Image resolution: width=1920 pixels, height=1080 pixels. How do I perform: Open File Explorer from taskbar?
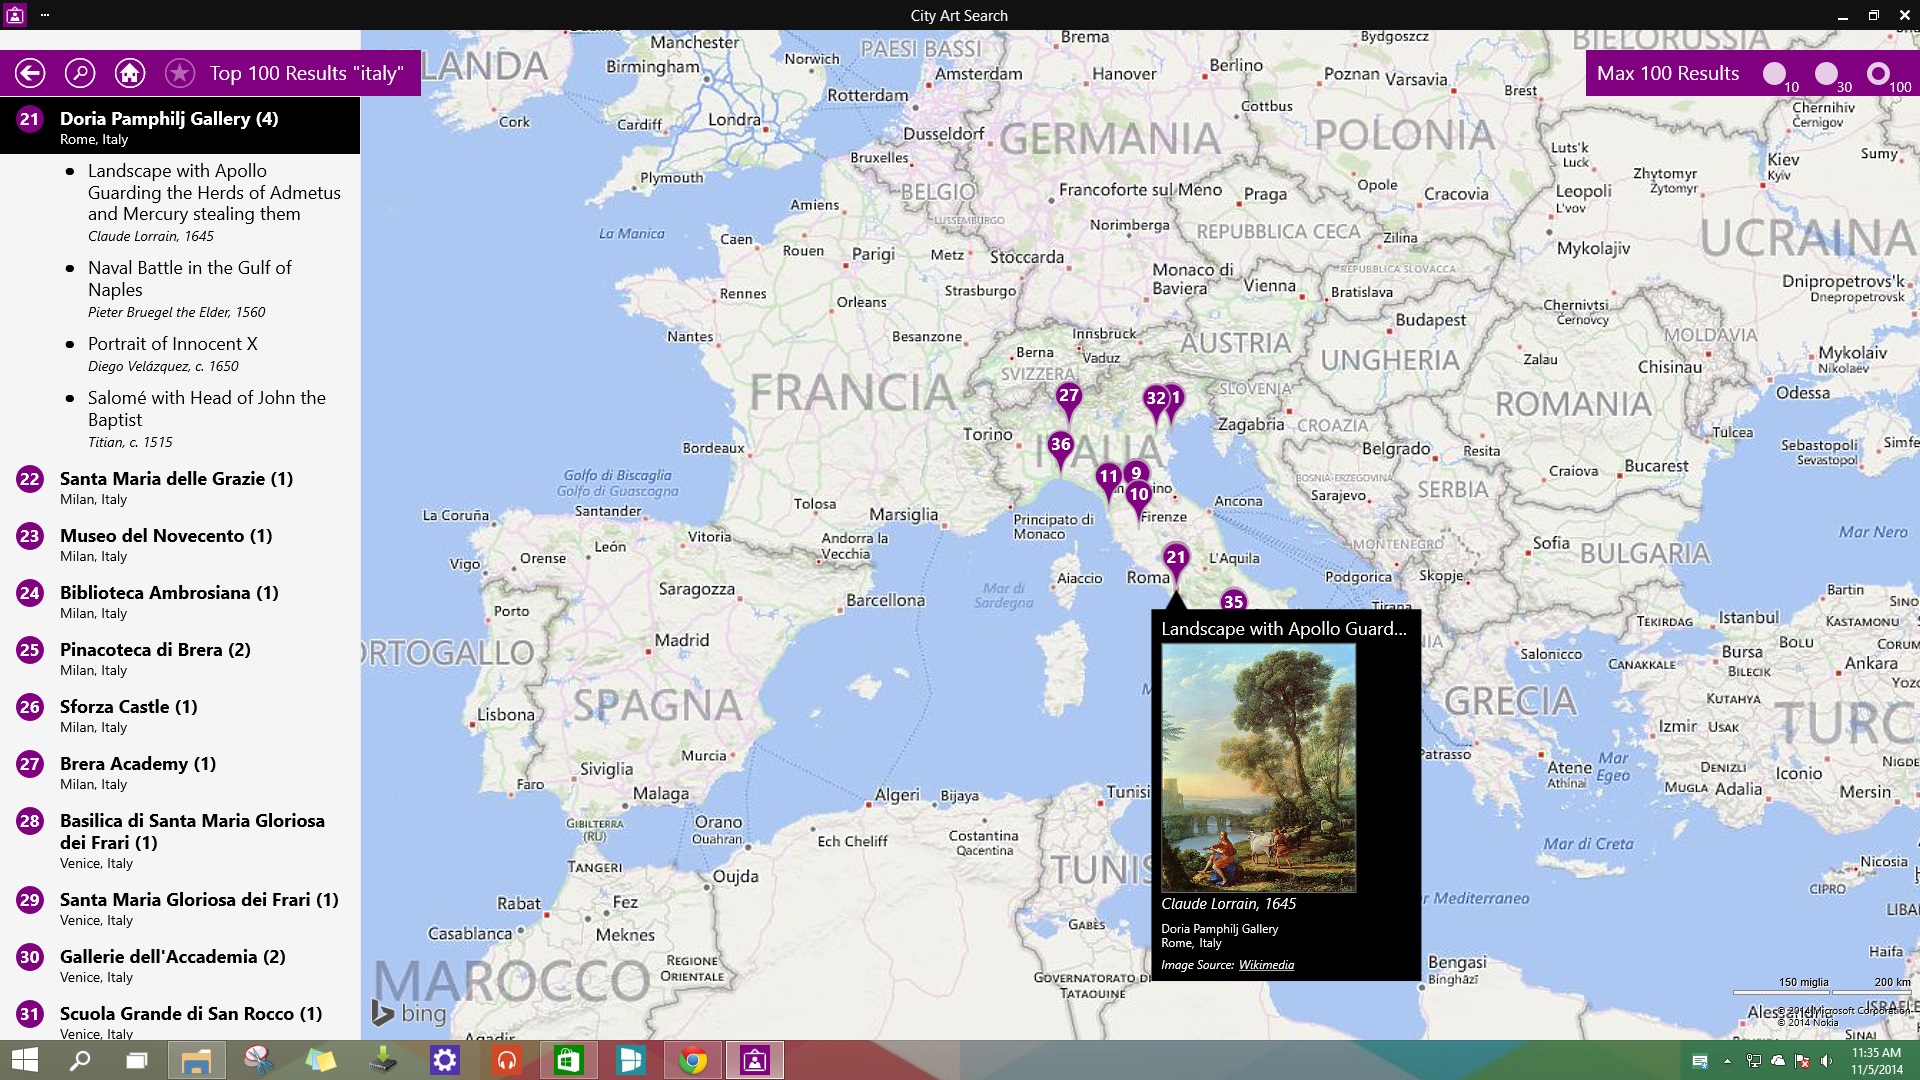point(196,1060)
